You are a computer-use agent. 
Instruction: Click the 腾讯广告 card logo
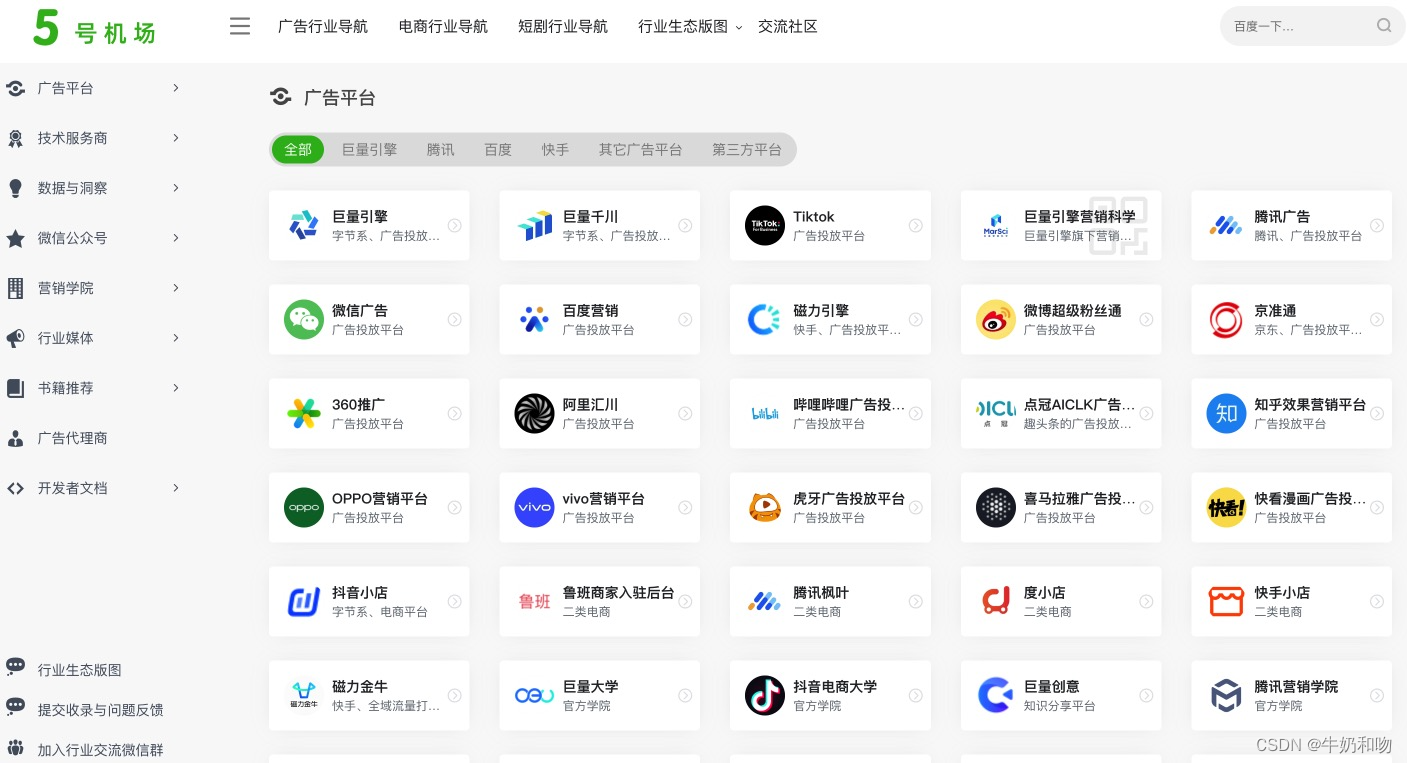[1226, 226]
